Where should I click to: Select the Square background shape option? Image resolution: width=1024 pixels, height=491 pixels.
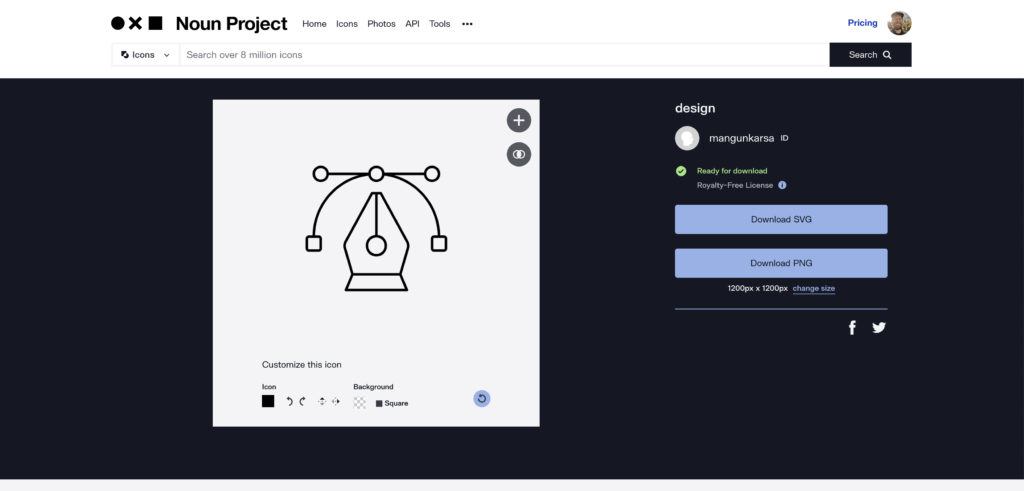(391, 403)
